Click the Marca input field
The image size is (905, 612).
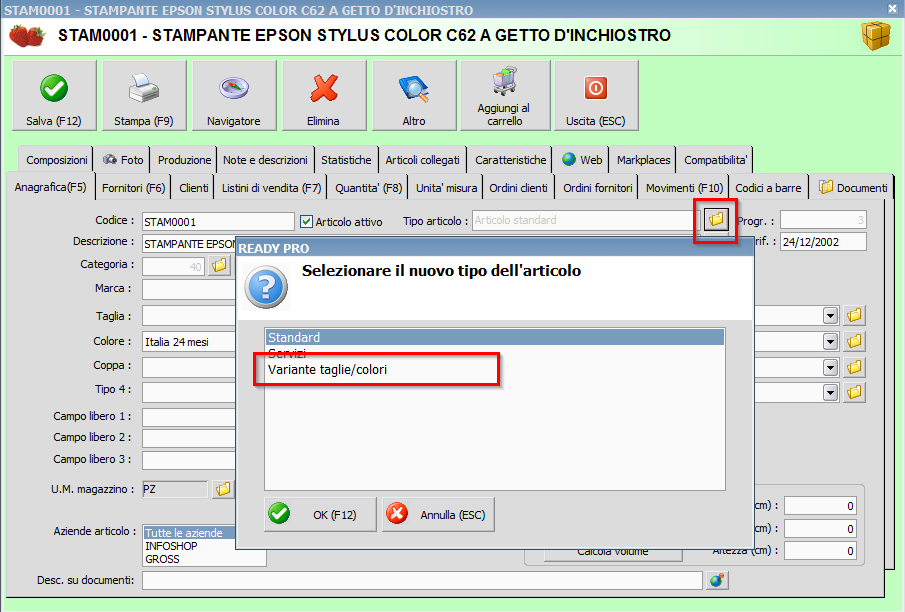click(189, 289)
